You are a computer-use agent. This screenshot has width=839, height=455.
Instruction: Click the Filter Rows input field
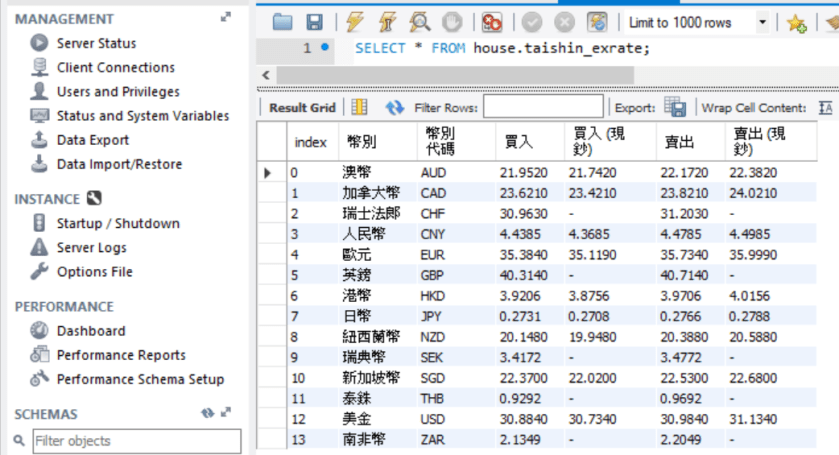pyautogui.click(x=543, y=107)
